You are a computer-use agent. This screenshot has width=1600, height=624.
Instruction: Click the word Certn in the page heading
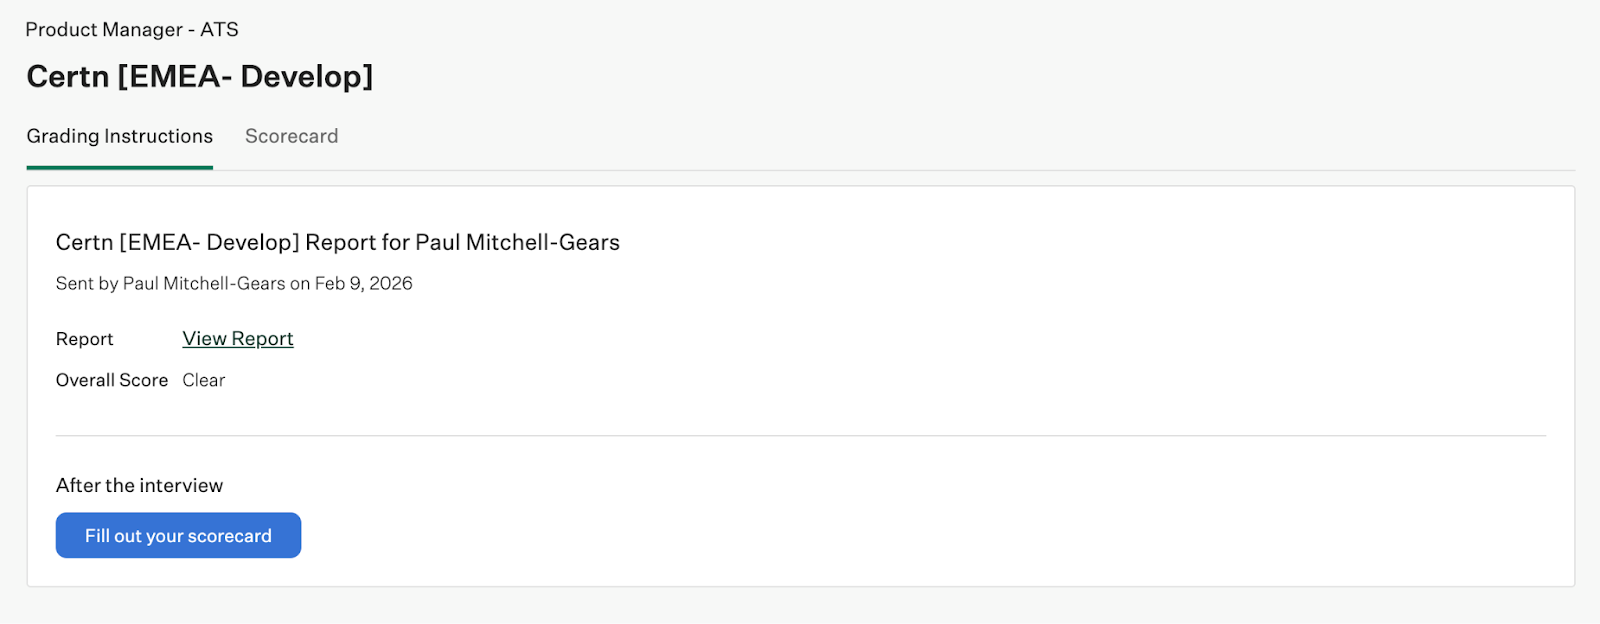click(x=67, y=76)
